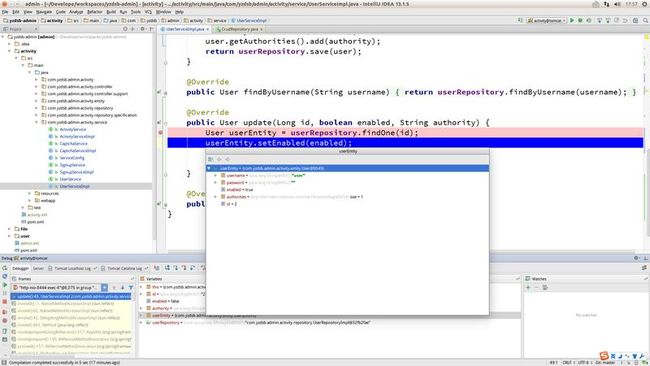
Task: Open the Refactor menu
Action: click(x=95, y=12)
